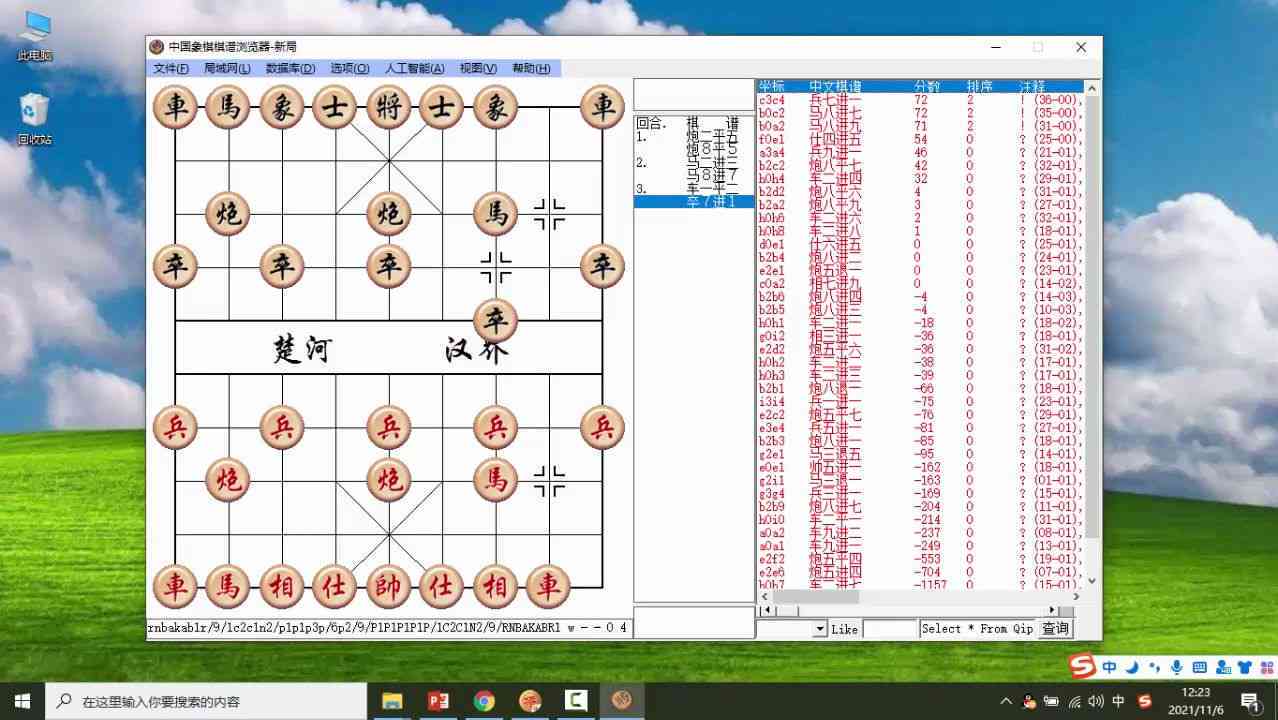Pick the black pawn advanced to the river
The width and height of the screenshot is (1278, 720).
tap(495, 321)
